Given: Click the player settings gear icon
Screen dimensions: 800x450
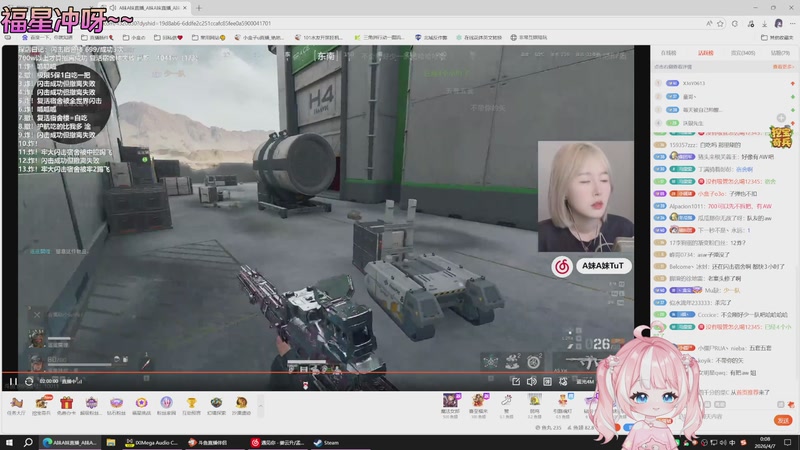Looking at the screenshot, I should (x=563, y=381).
